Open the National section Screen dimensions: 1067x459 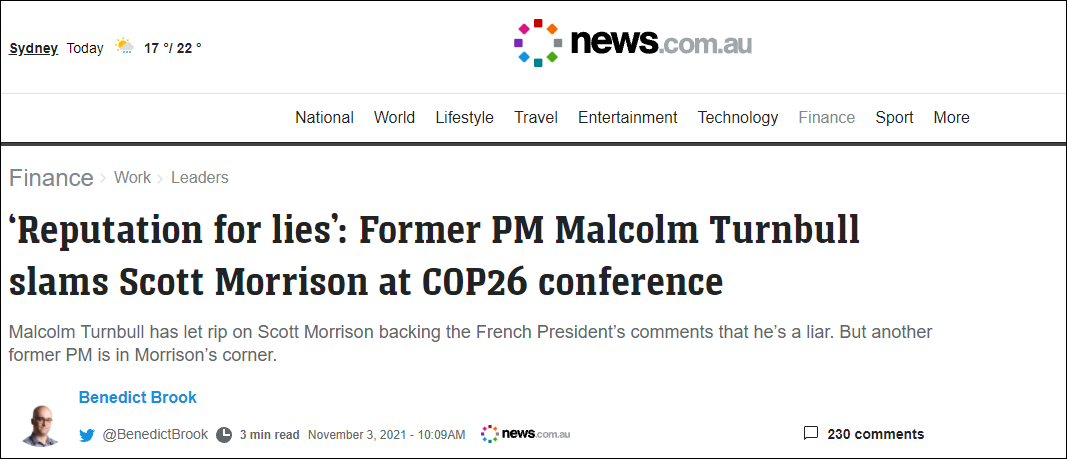click(x=324, y=118)
